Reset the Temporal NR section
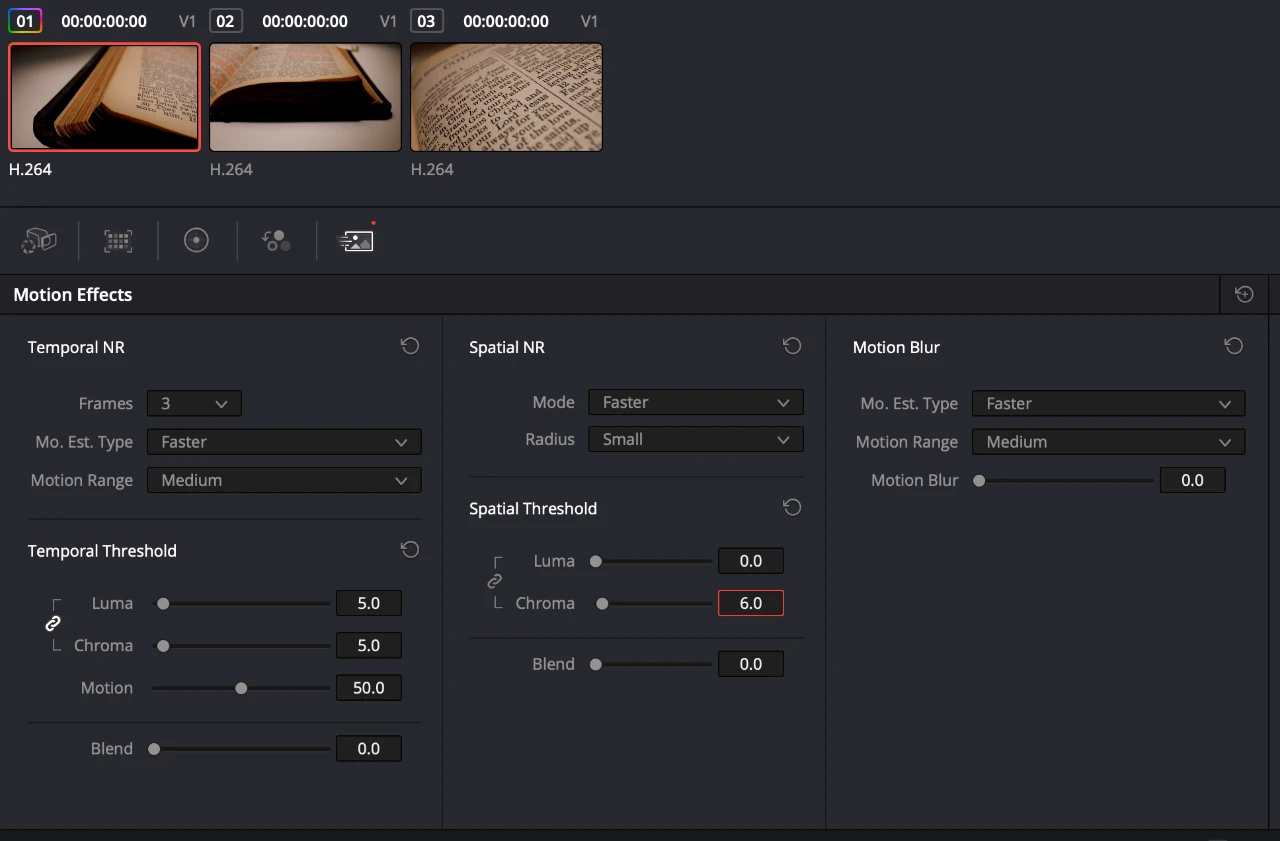The height and width of the screenshot is (841, 1280). (x=409, y=345)
